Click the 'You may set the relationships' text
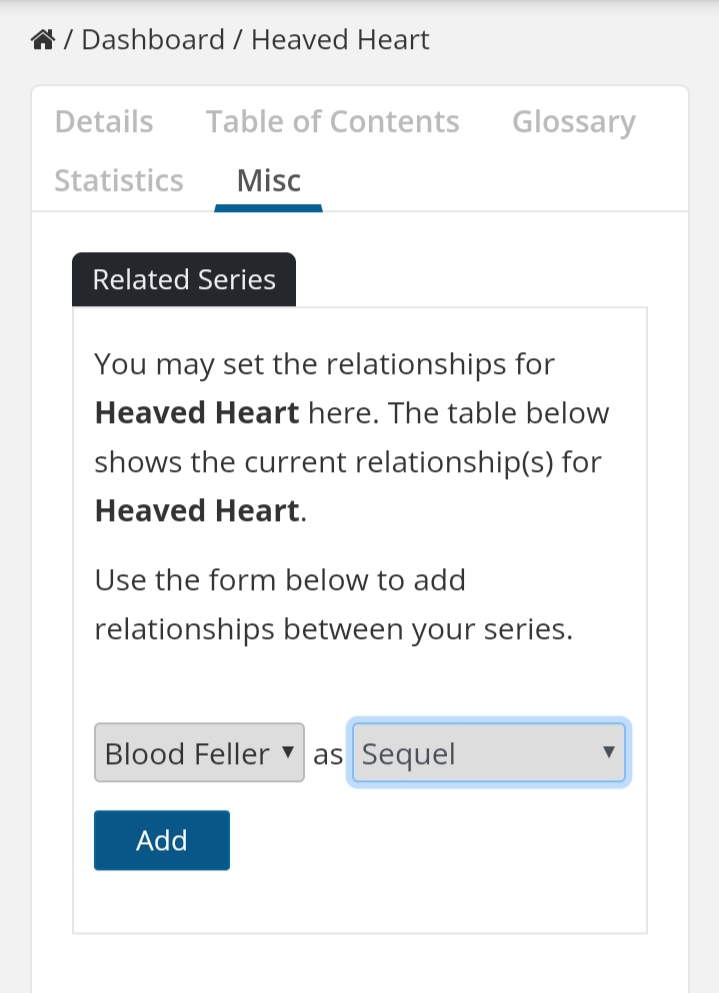 pos(324,364)
